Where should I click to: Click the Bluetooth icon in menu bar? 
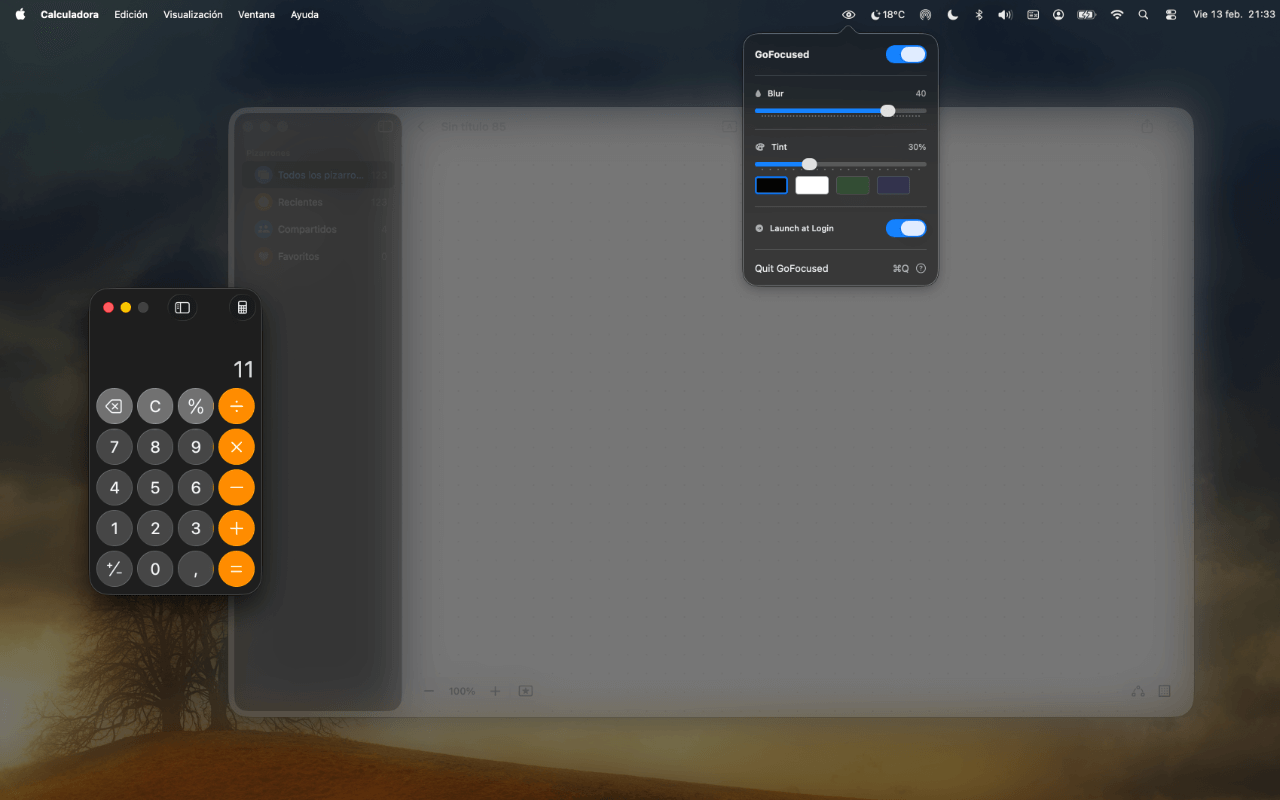click(x=978, y=14)
